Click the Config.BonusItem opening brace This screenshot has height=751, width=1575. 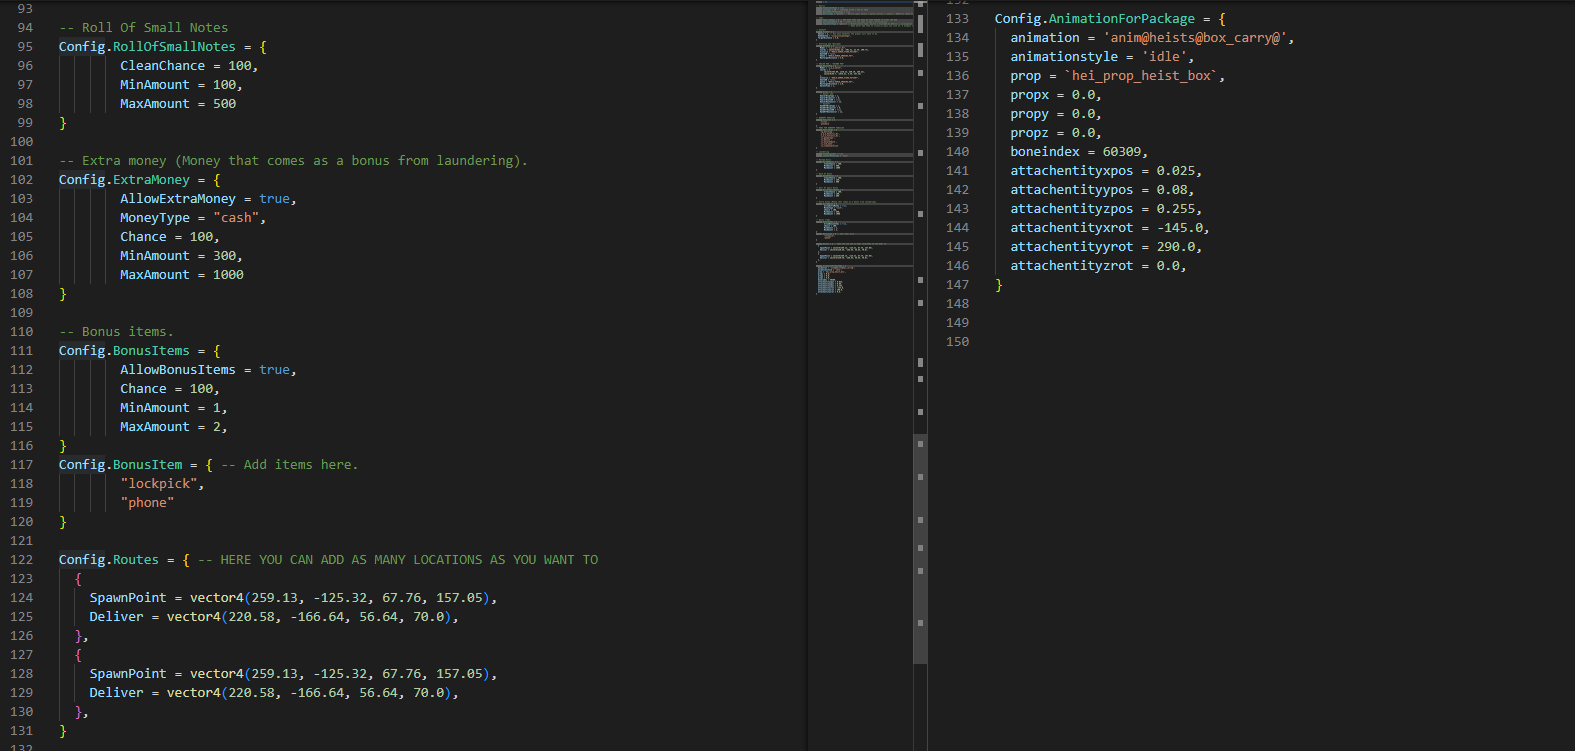coord(209,465)
